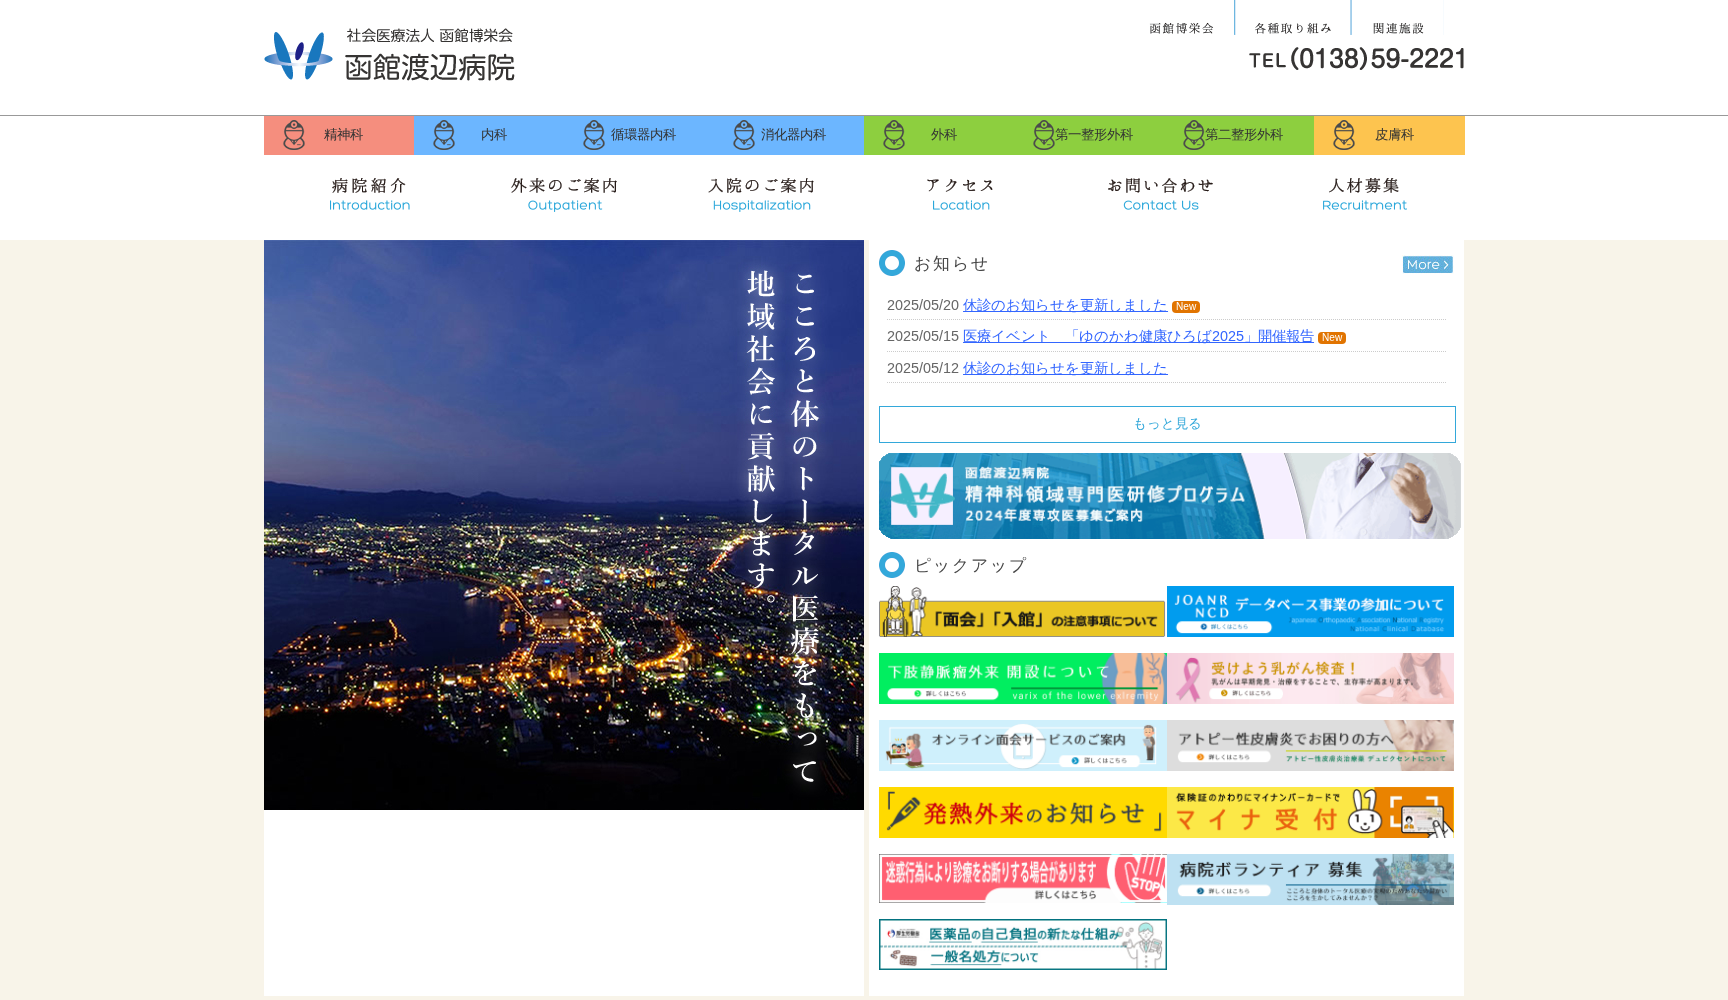Screen dimensions: 1728x1000
Task: Click the More button beside お知らせ
Action: [x=1427, y=265]
